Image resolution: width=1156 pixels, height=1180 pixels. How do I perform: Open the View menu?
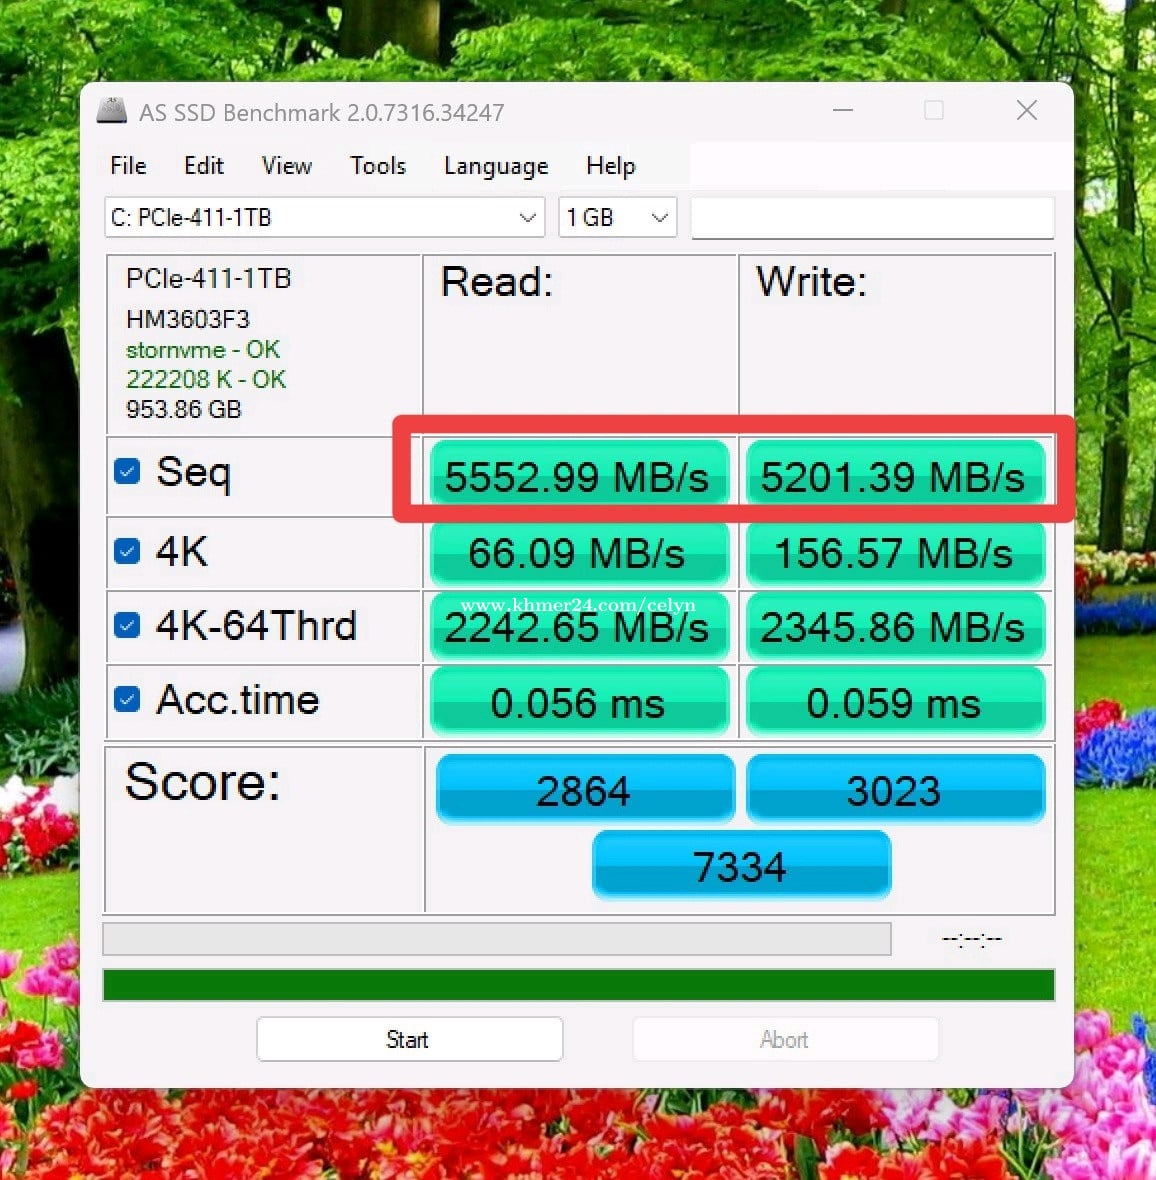point(287,166)
